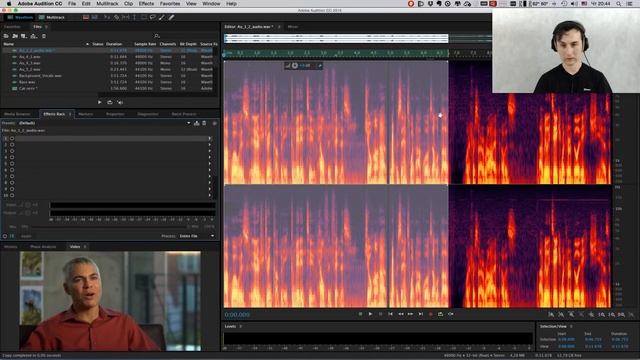Toggle auto-play in Files panel

[x=120, y=102]
